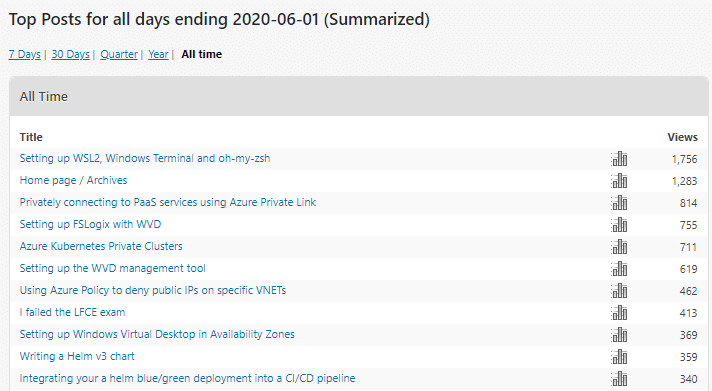The height and width of the screenshot is (391, 712).
Task: Open stats chart icon for WSL2 post
Action: (x=619, y=159)
